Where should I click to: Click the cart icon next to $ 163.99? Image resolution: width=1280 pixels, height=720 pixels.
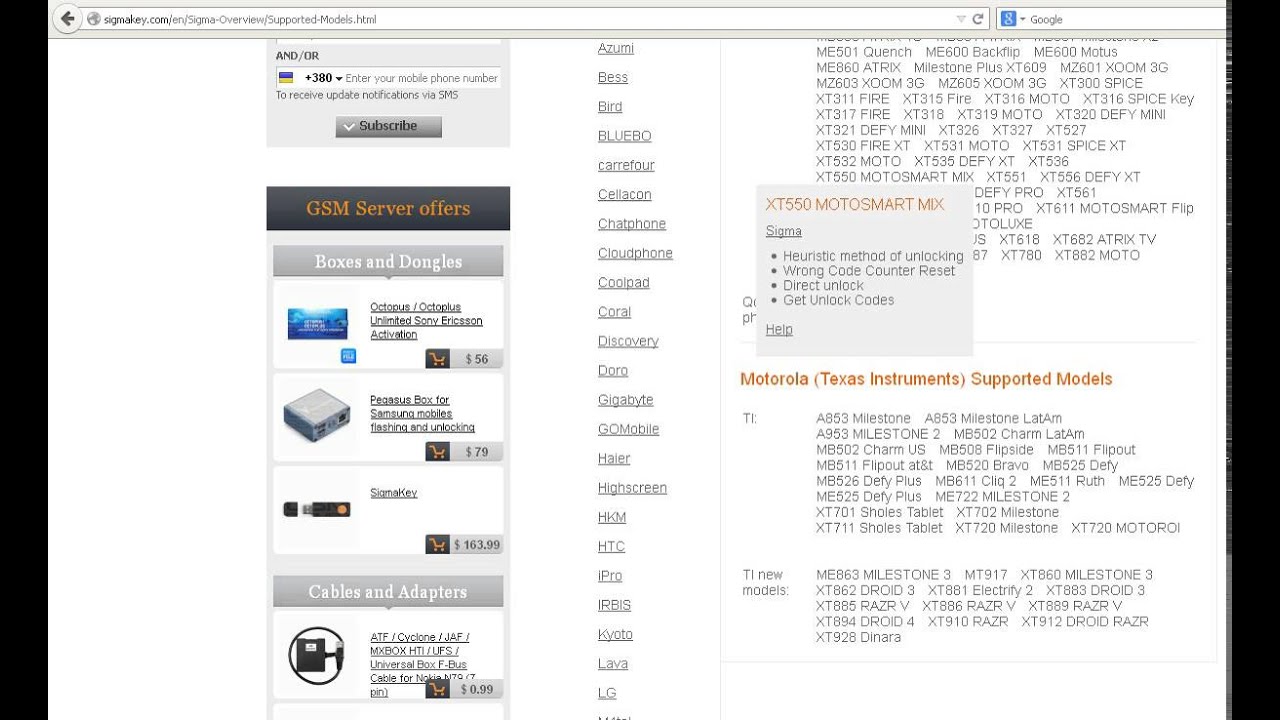tap(437, 545)
